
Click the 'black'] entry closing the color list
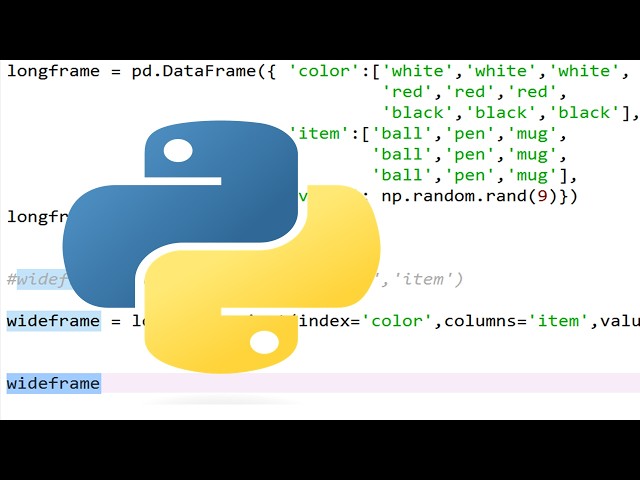(589, 113)
